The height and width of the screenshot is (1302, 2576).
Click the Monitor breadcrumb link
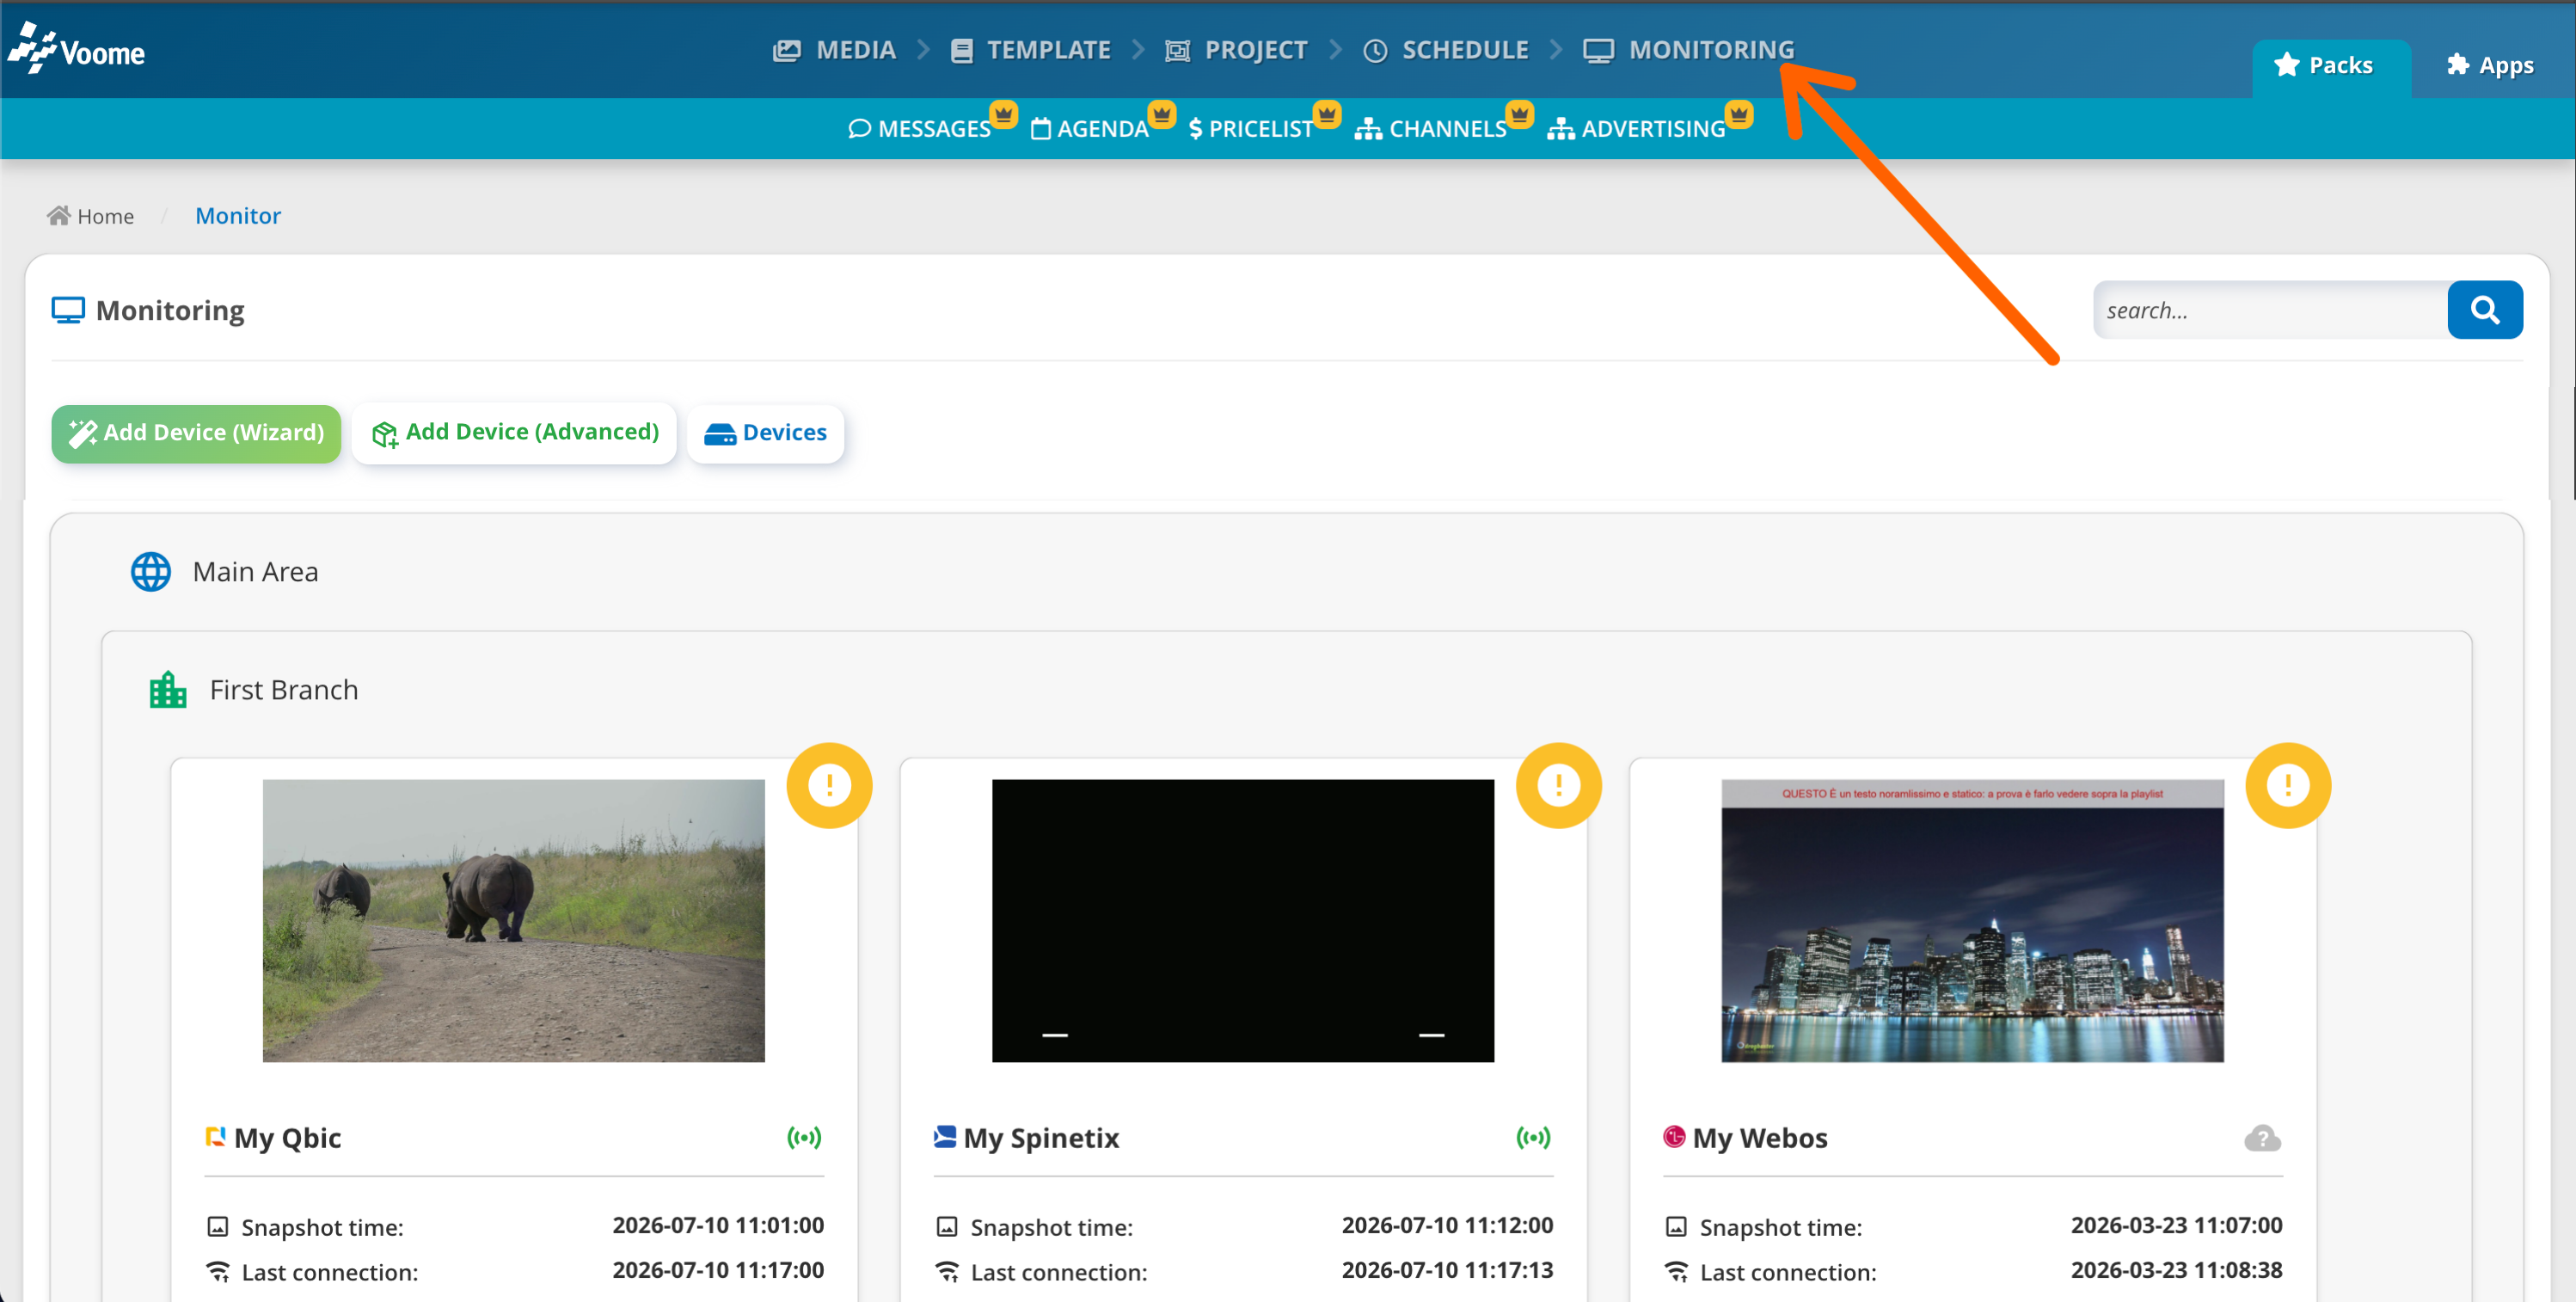[238, 216]
